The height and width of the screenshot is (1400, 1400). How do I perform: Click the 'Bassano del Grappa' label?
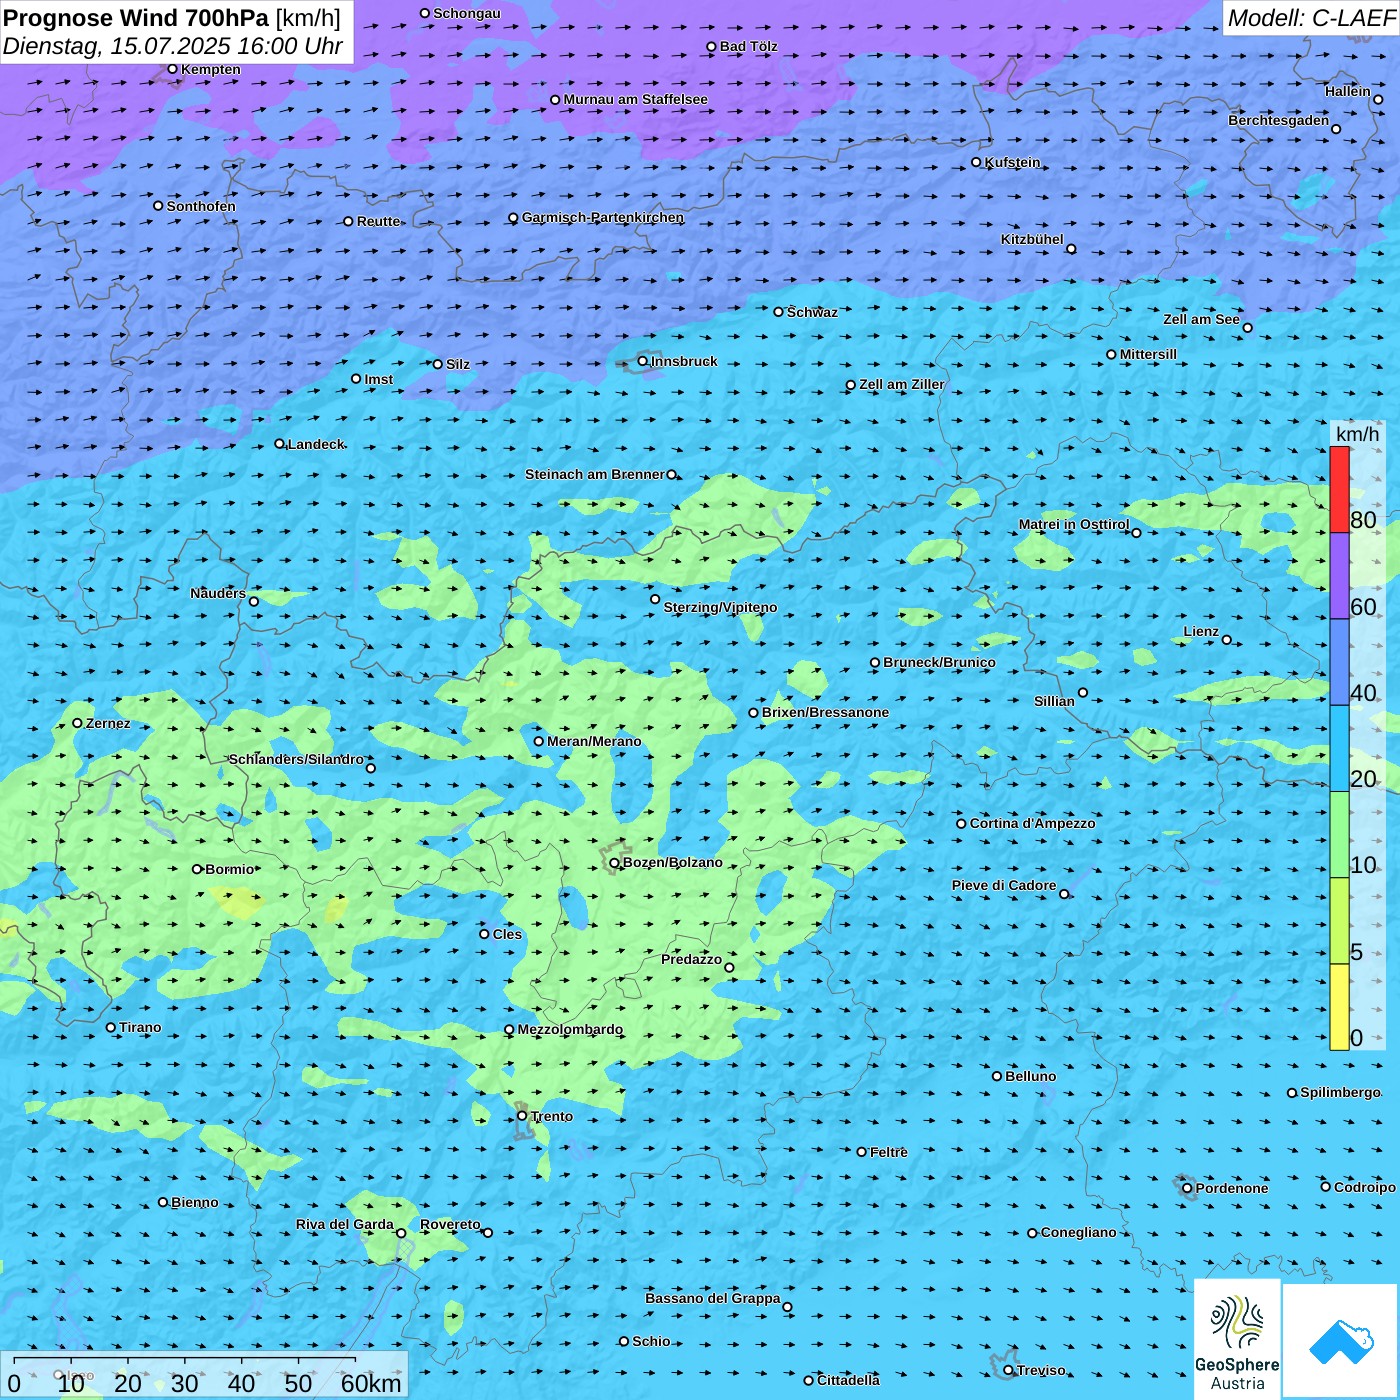713,1298
